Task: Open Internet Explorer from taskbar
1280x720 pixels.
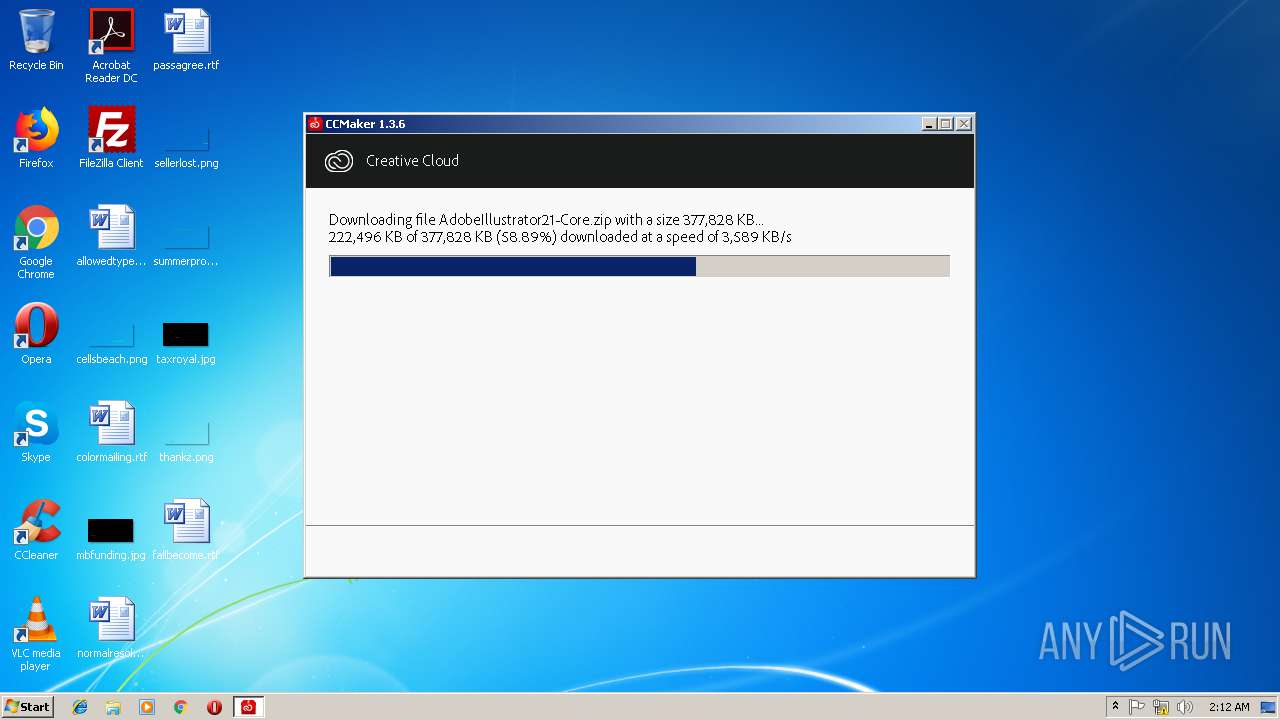Action: pos(80,707)
